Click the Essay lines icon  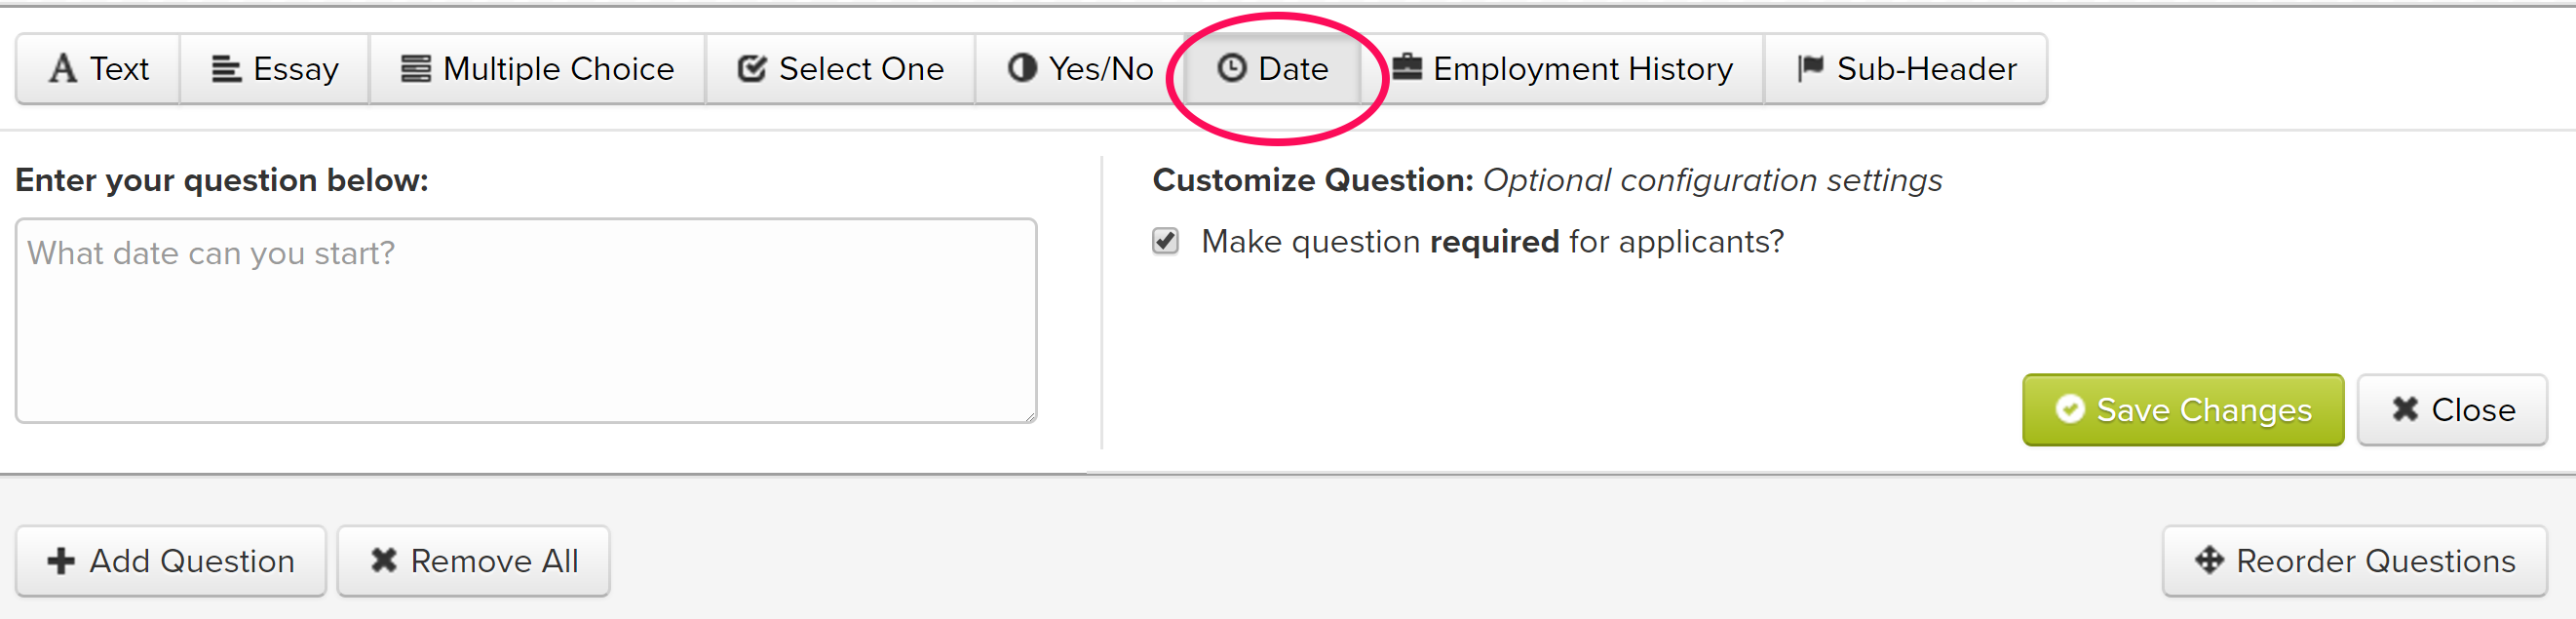click(x=226, y=68)
